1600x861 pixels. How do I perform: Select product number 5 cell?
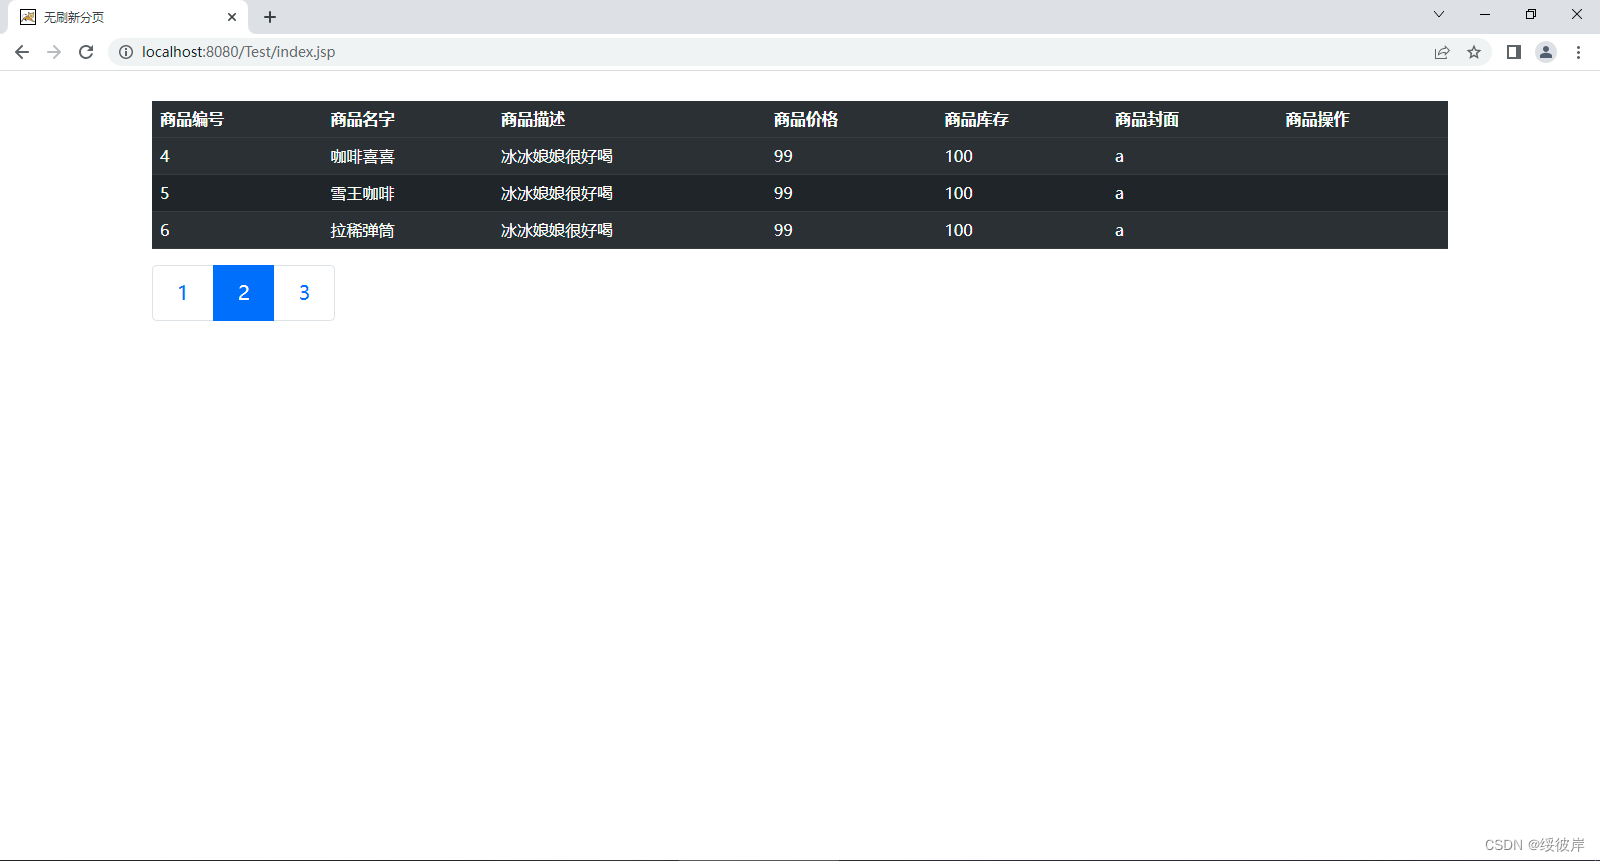[165, 194]
